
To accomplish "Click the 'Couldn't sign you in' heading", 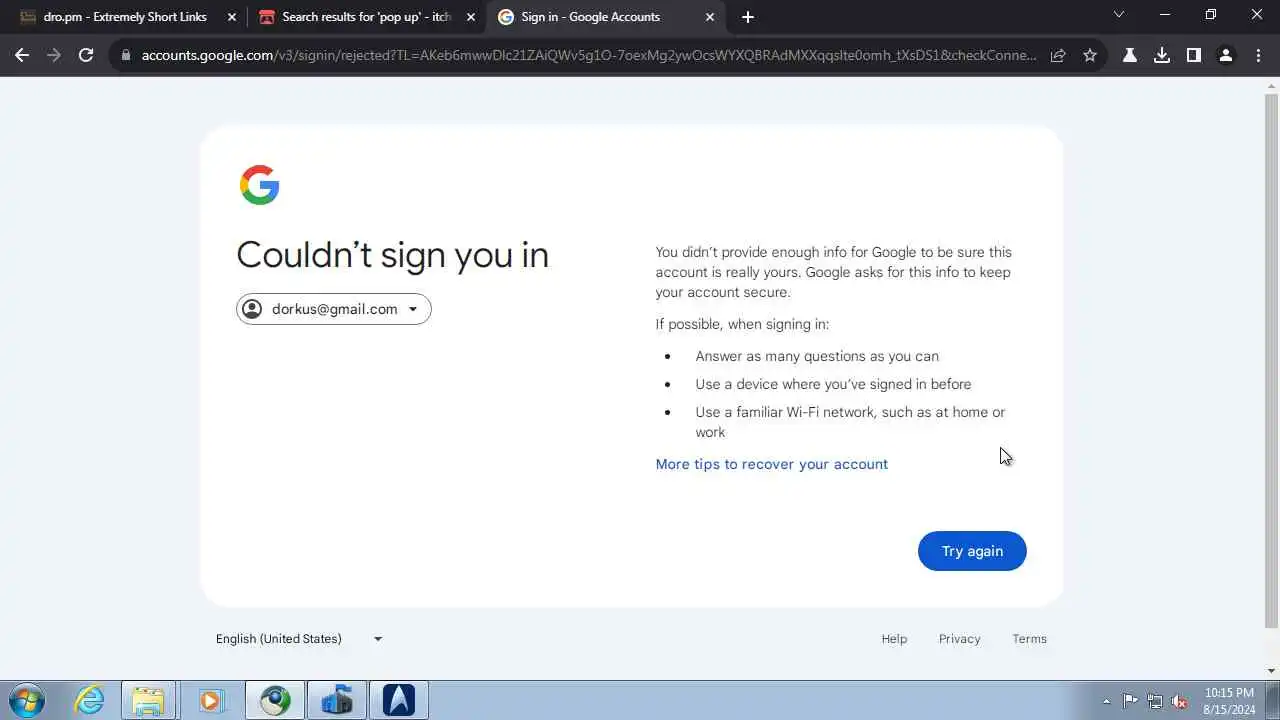I will (x=392, y=255).
